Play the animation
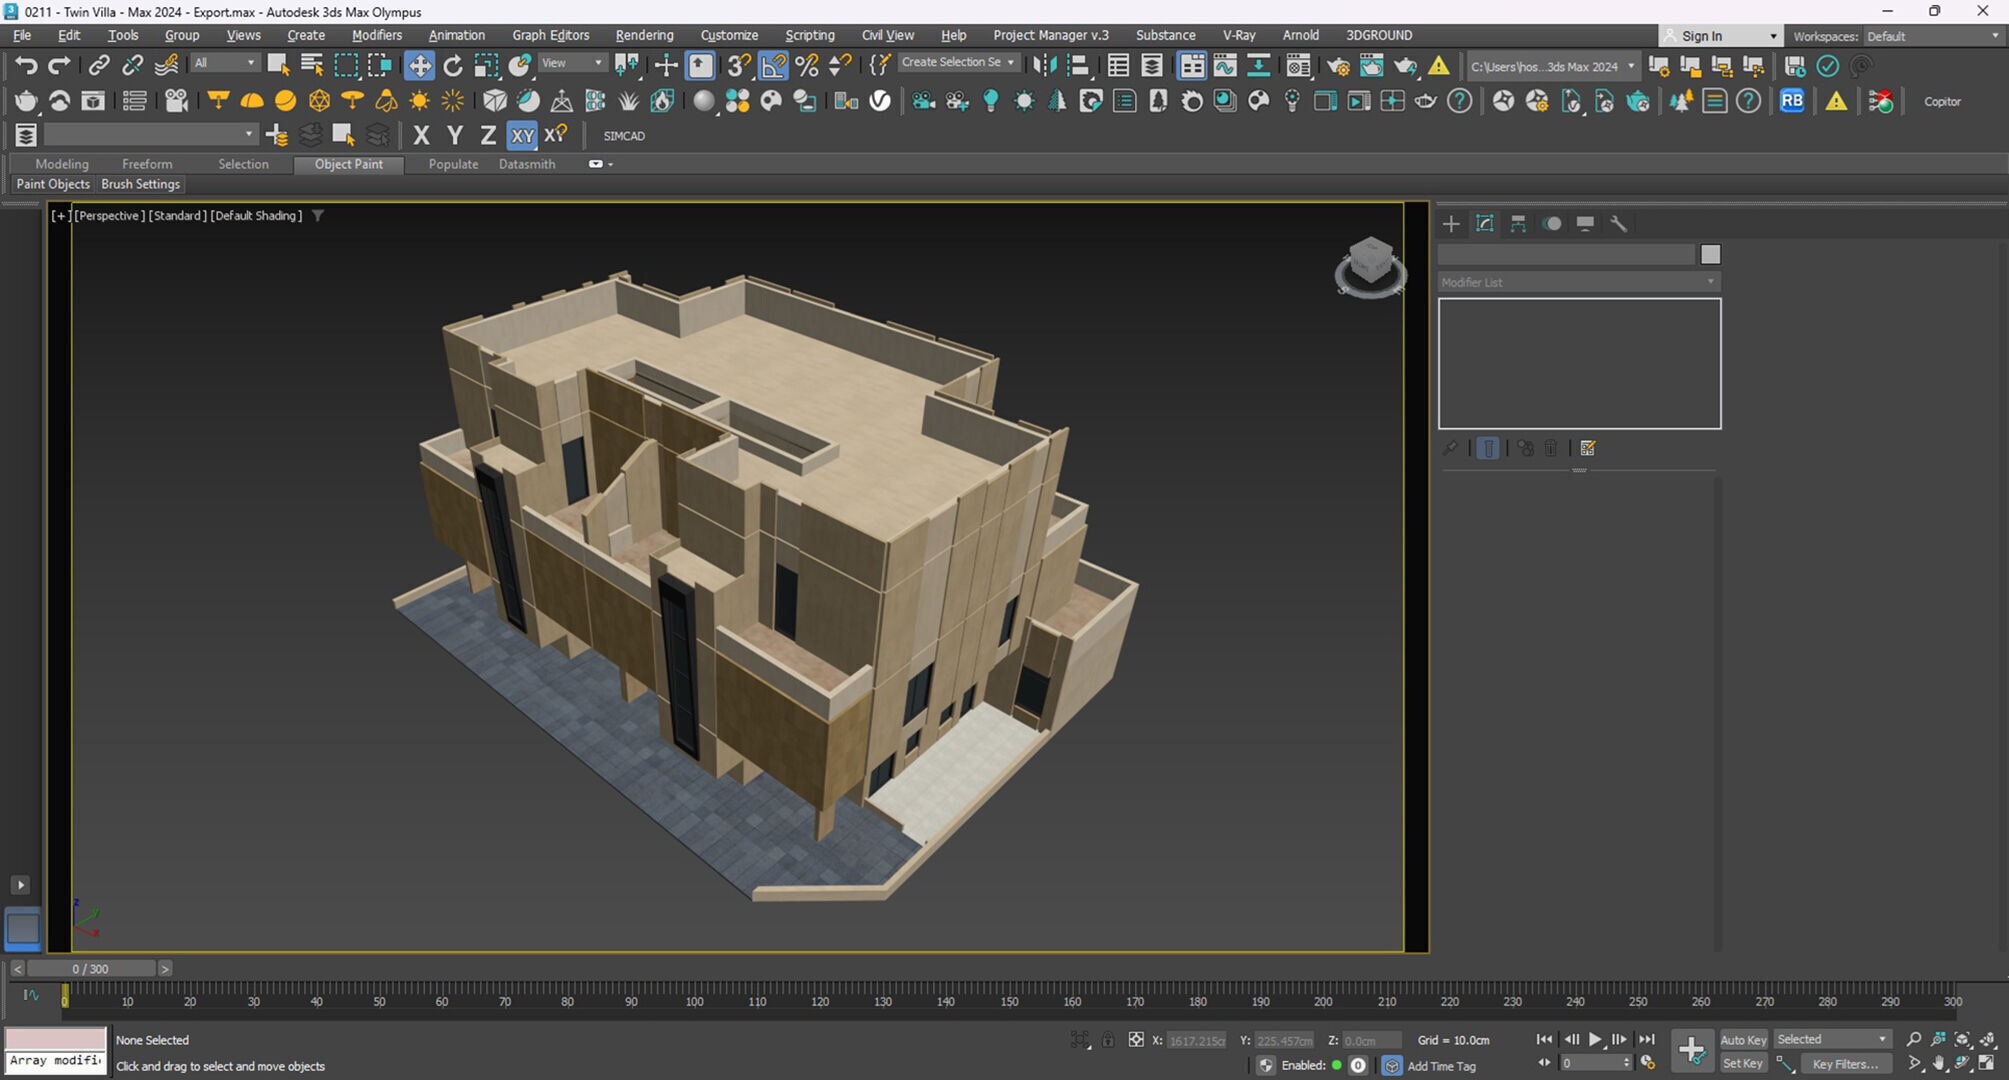This screenshot has width=2009, height=1080. pyautogui.click(x=1595, y=1040)
